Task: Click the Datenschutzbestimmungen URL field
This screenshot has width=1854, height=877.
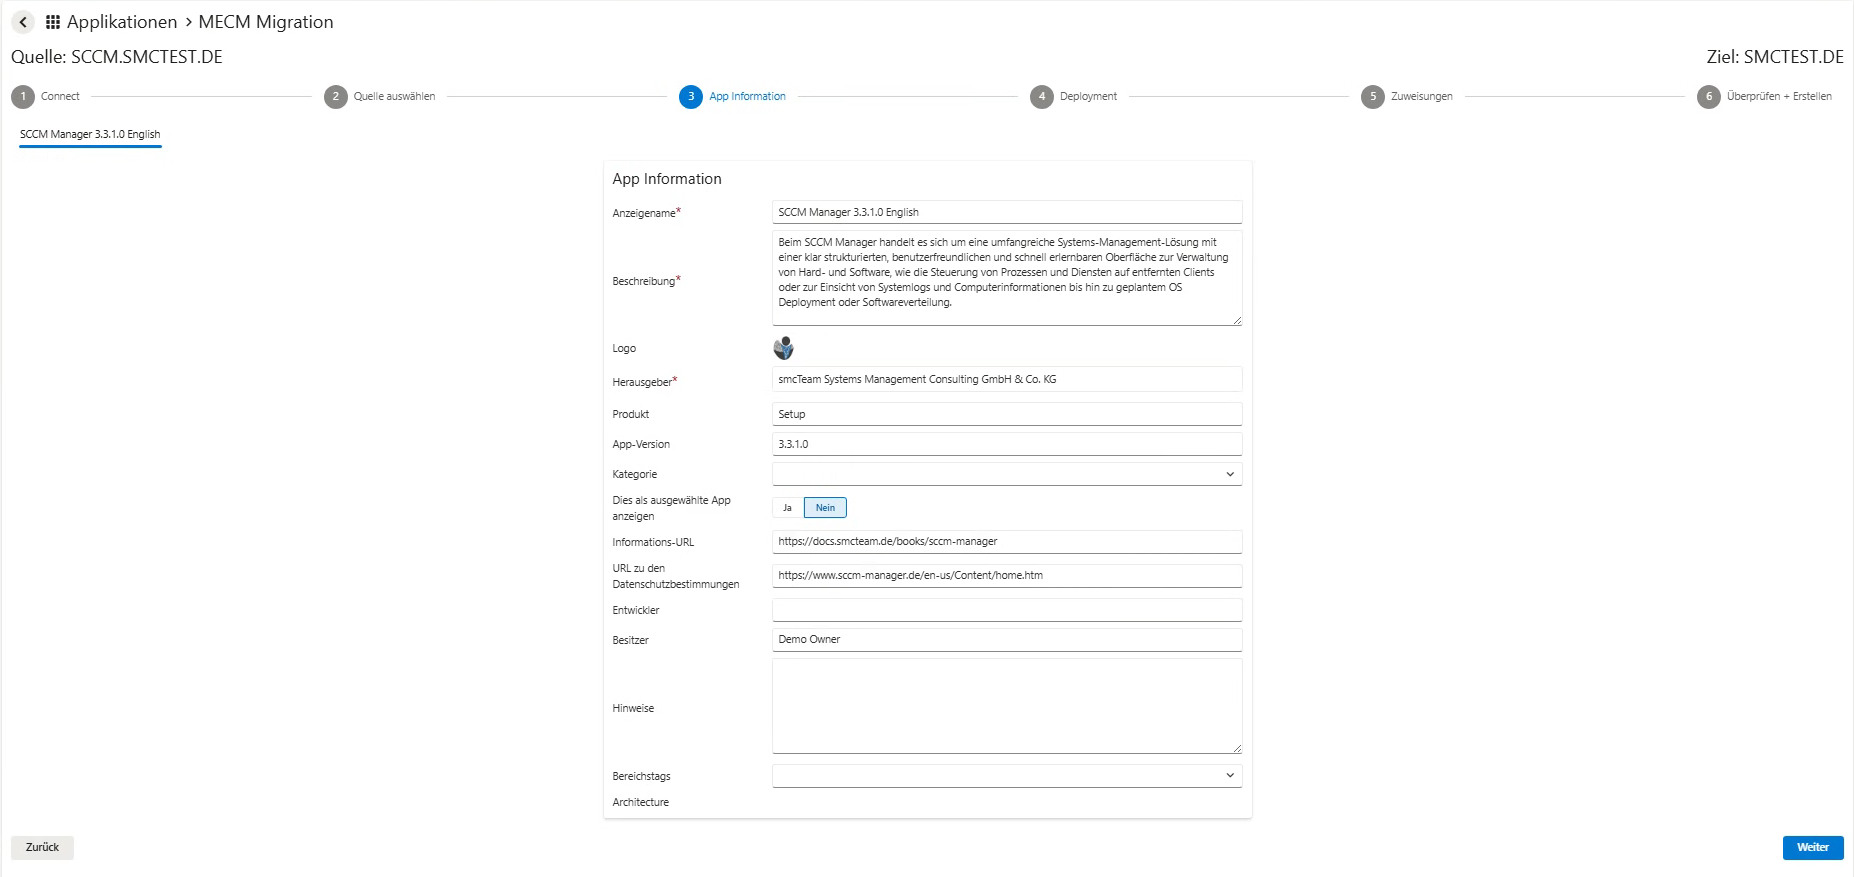Action: 1007,576
